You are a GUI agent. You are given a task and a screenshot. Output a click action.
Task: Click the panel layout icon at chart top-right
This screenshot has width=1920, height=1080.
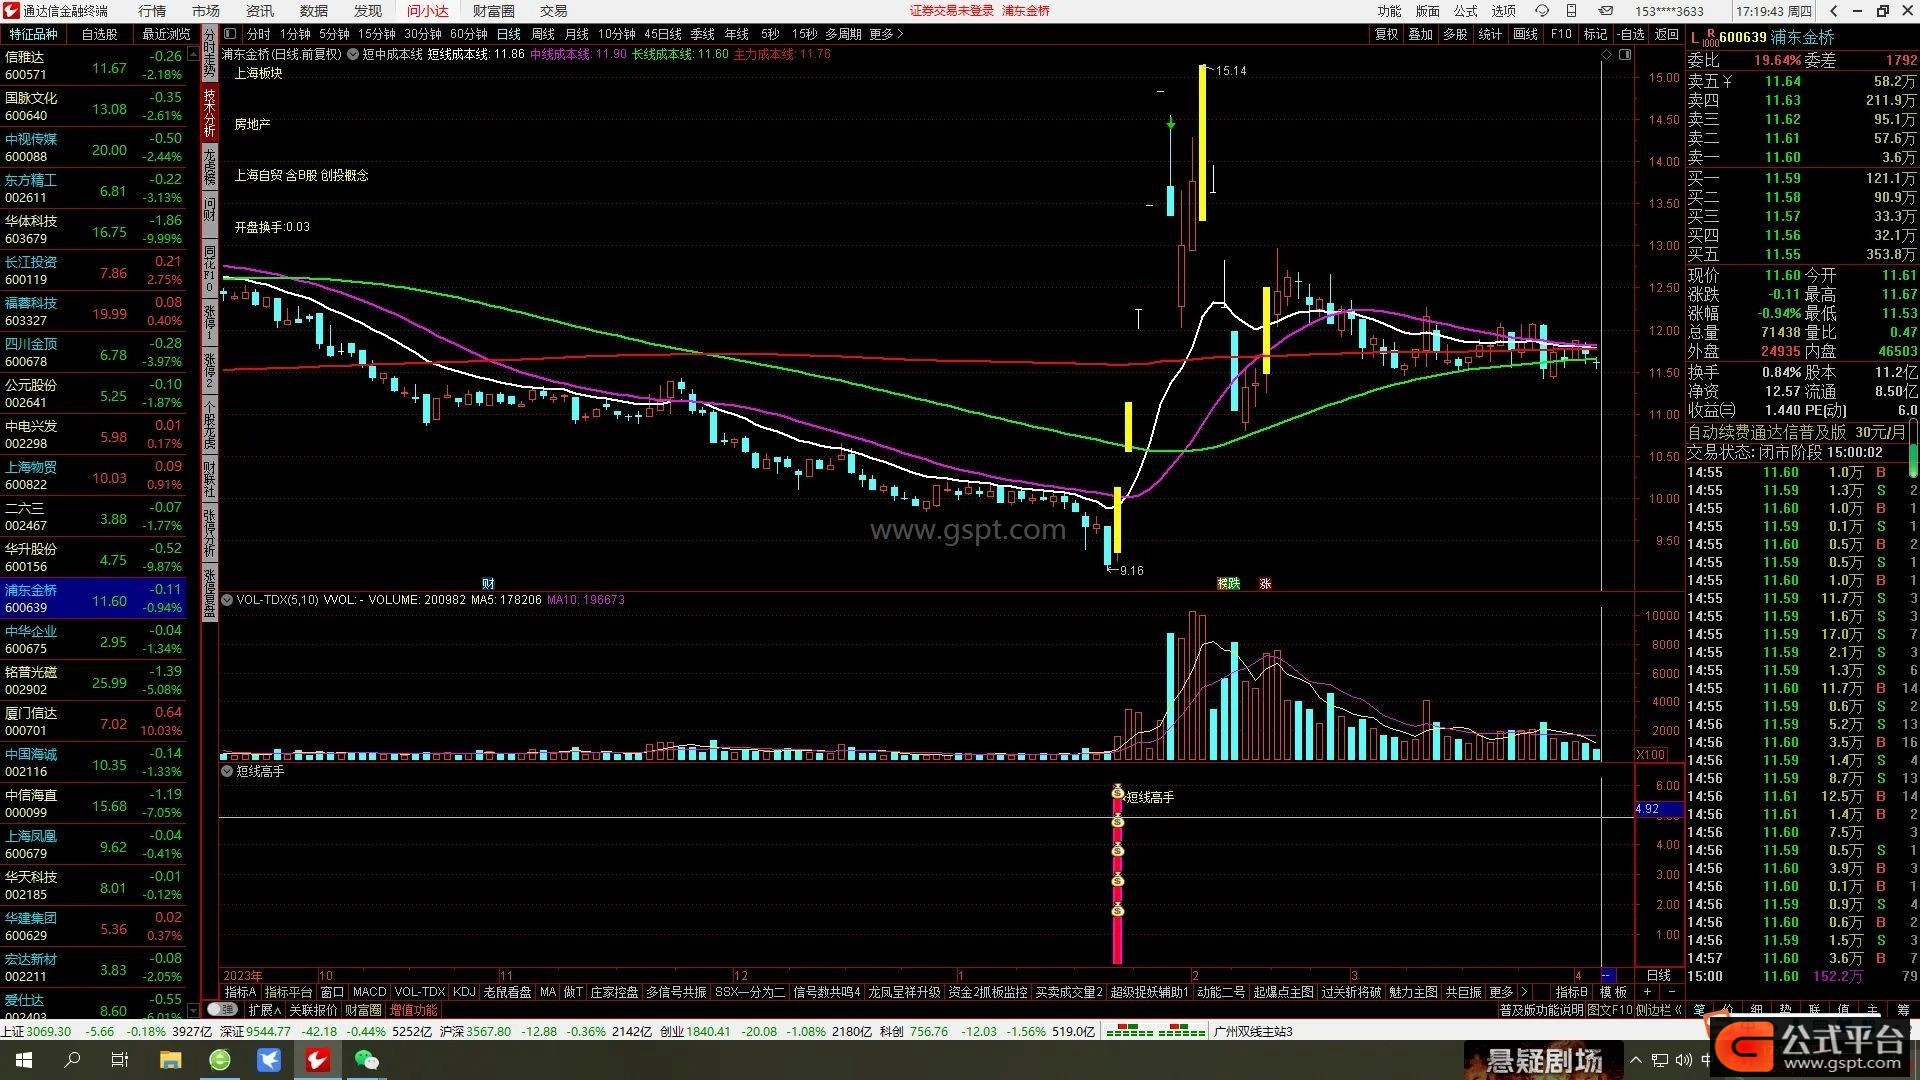(x=1625, y=55)
